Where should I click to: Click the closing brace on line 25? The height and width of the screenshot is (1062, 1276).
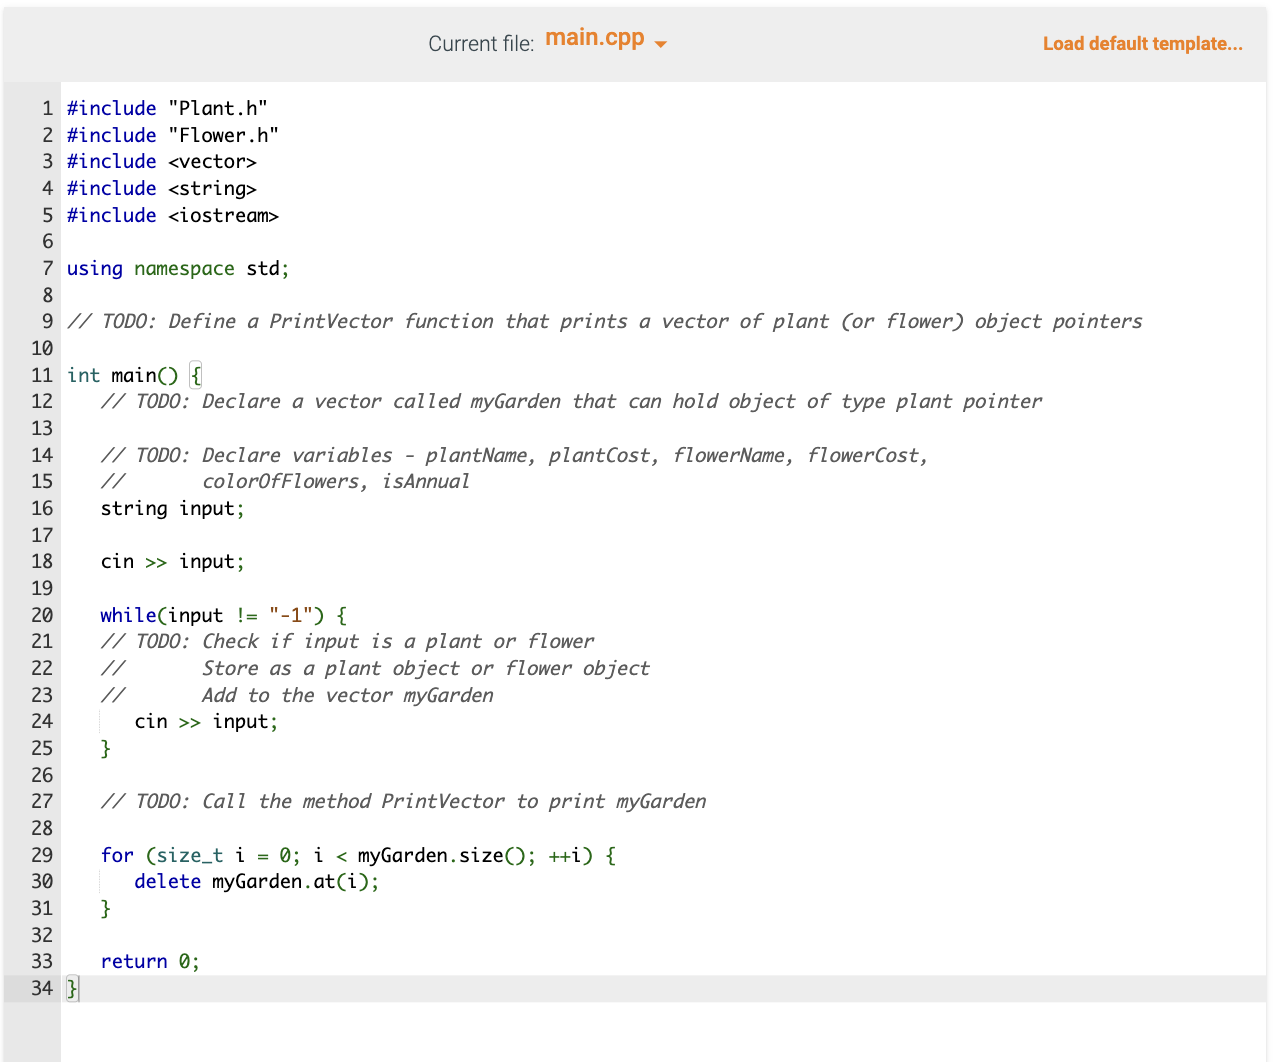point(106,748)
